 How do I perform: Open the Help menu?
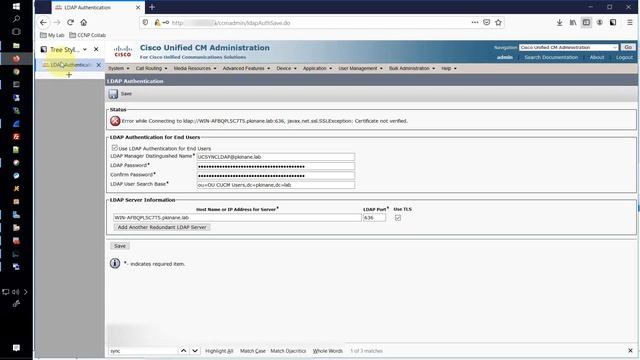pyautogui.click(x=449, y=68)
